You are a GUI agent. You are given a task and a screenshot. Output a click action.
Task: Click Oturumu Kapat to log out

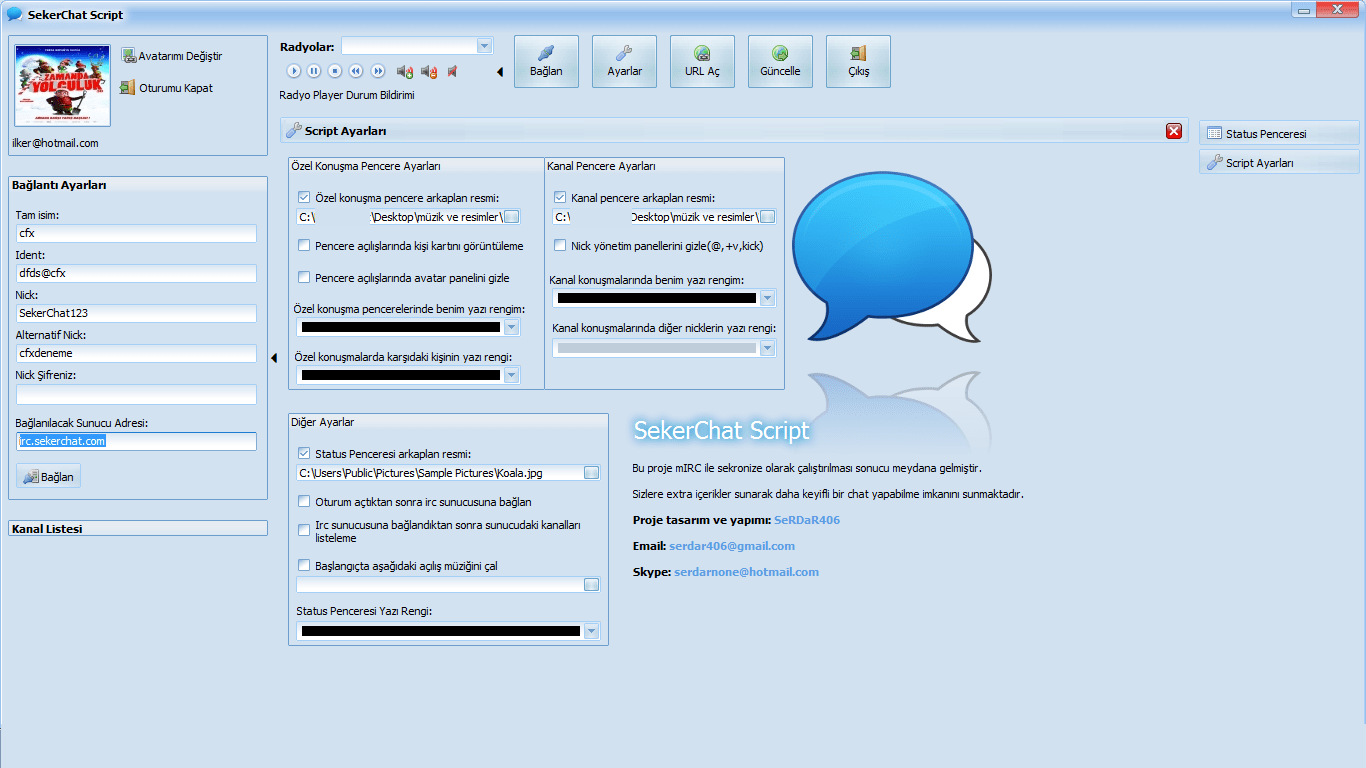(166, 88)
